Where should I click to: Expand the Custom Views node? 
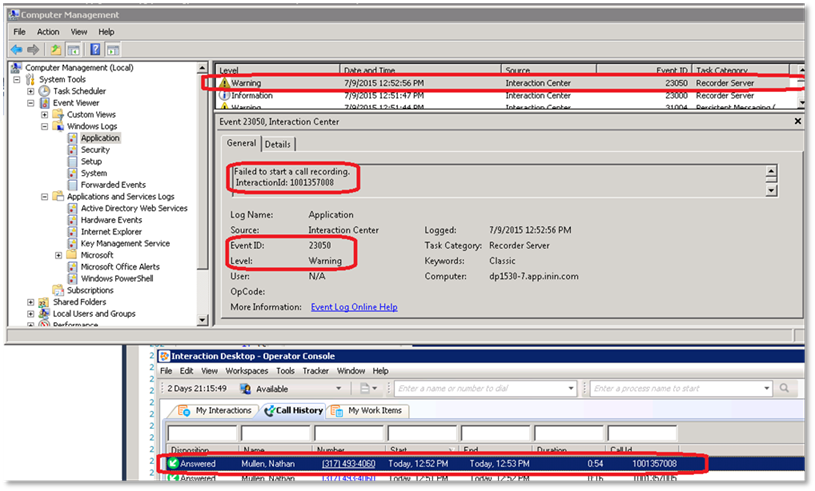(45, 114)
